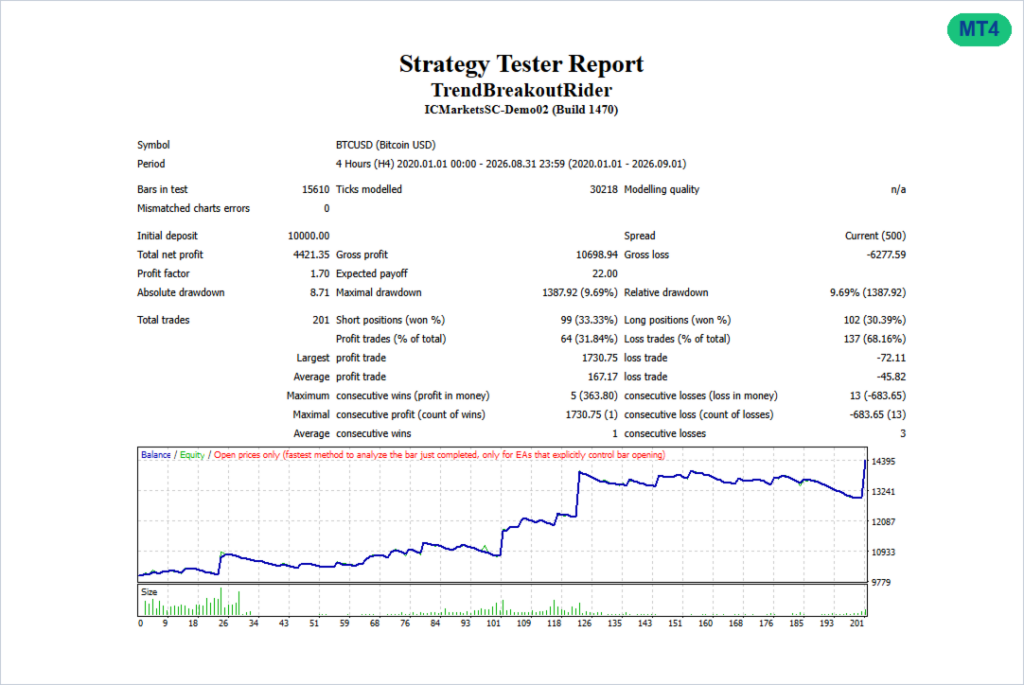Click trade number 26 on x-axis
Screen dimensions: 1024x685
coord(223,624)
